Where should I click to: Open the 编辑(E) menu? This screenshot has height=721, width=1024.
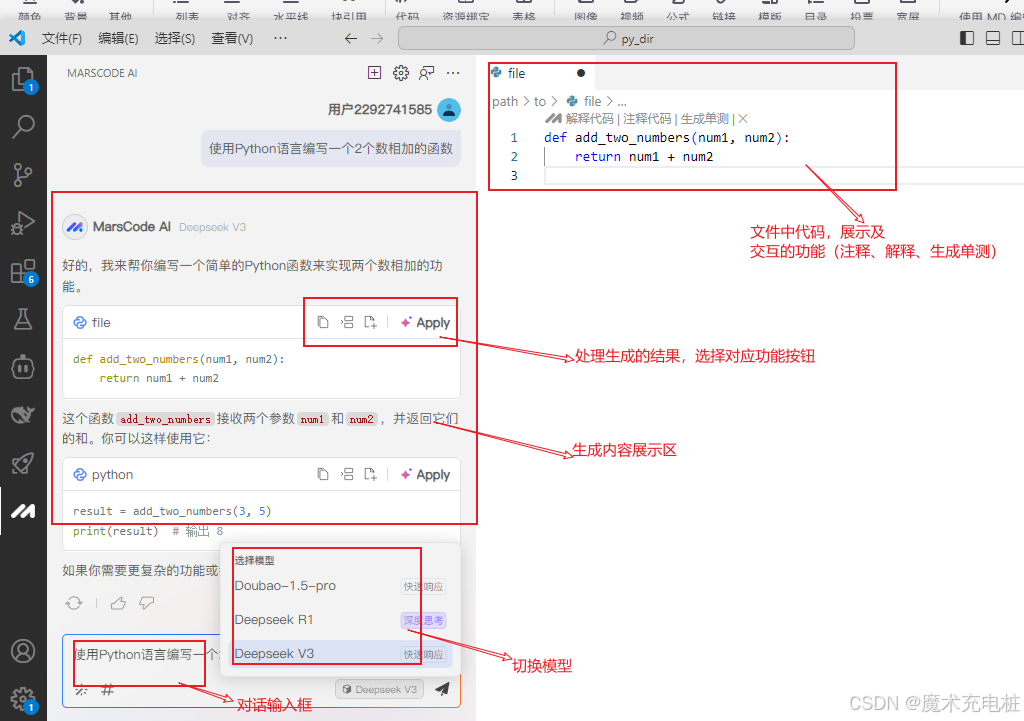pyautogui.click(x=118, y=39)
